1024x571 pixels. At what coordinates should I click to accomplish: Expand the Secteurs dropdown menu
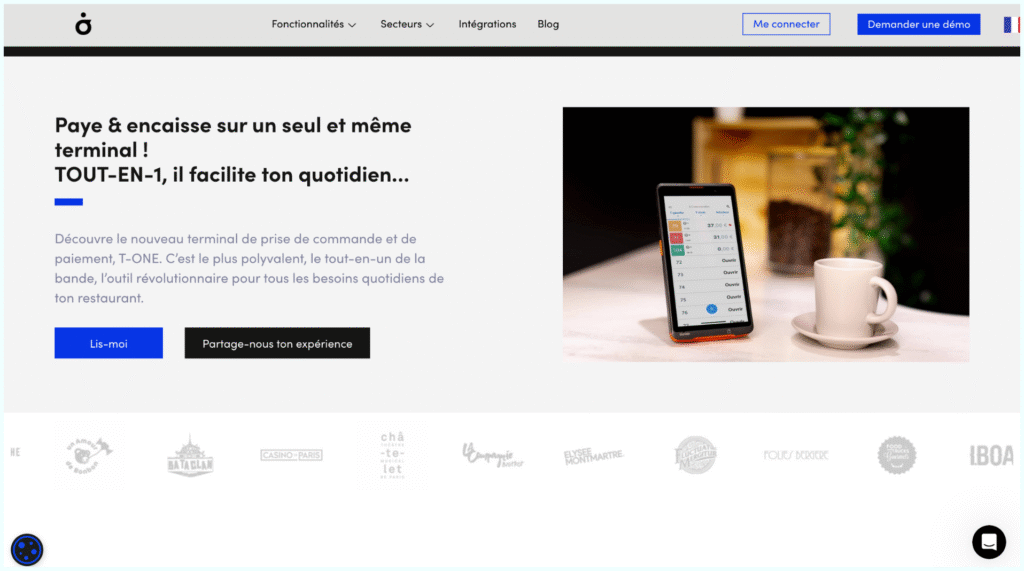pos(407,24)
